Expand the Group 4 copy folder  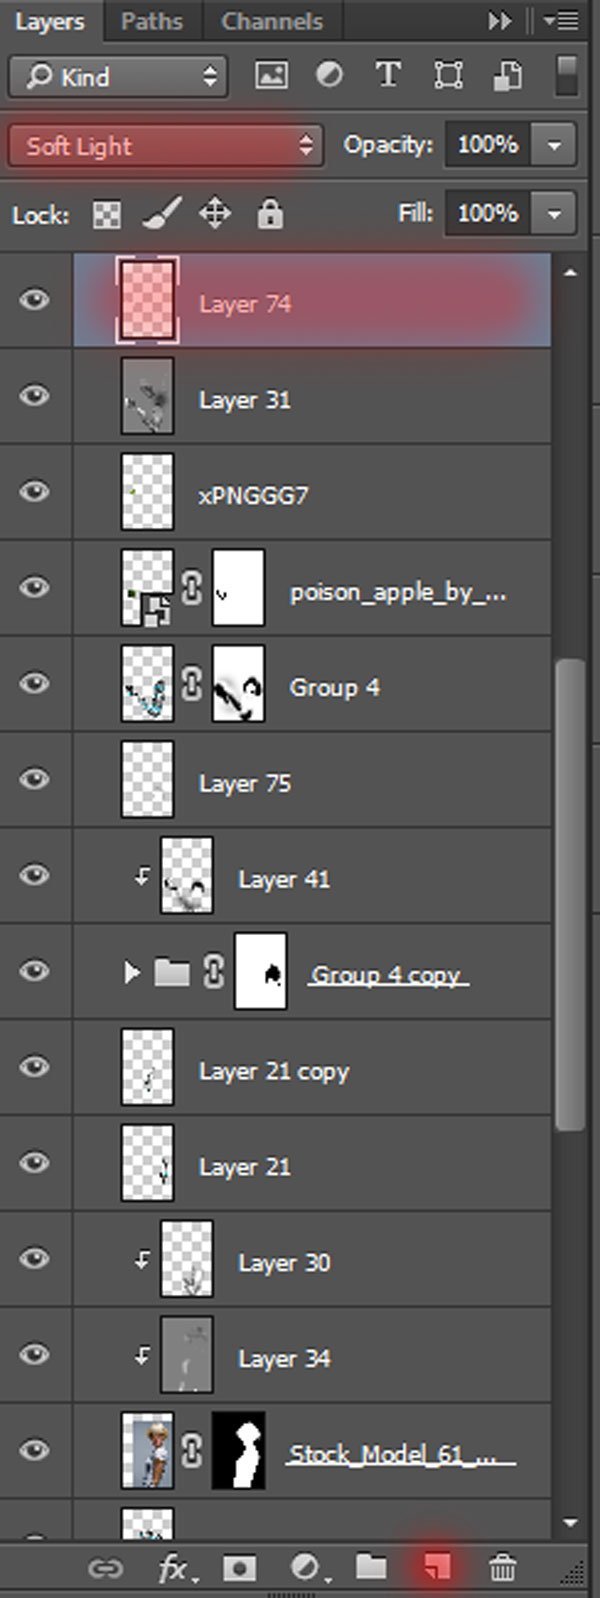coord(131,972)
